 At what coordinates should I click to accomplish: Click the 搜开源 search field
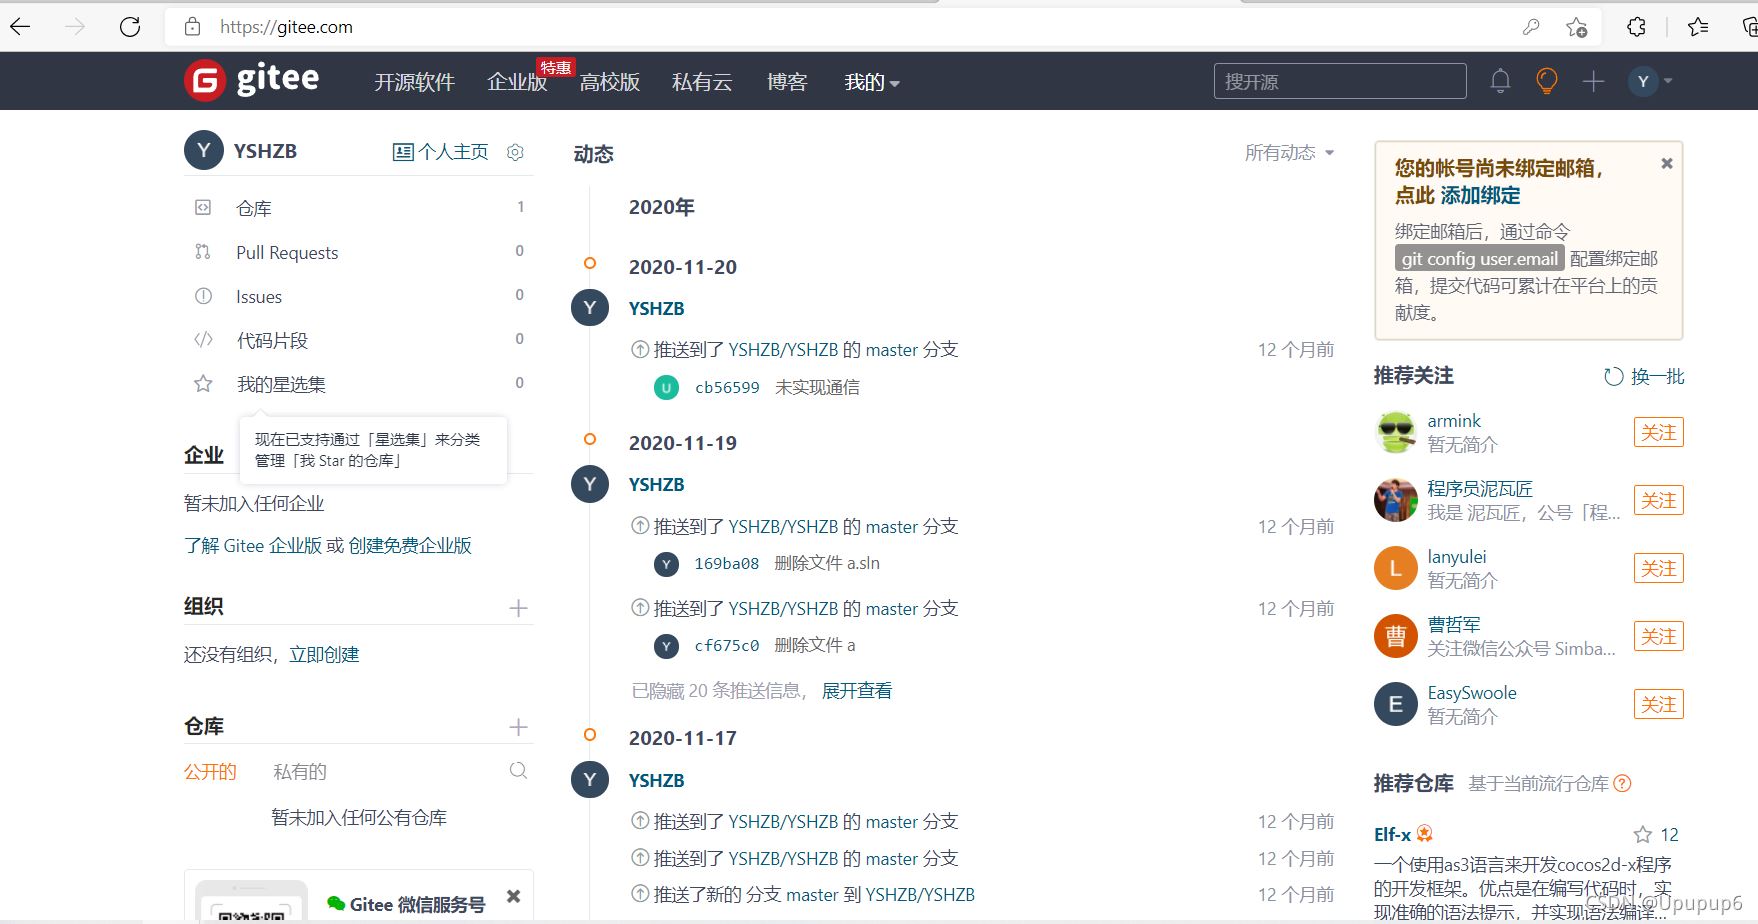(x=1340, y=81)
